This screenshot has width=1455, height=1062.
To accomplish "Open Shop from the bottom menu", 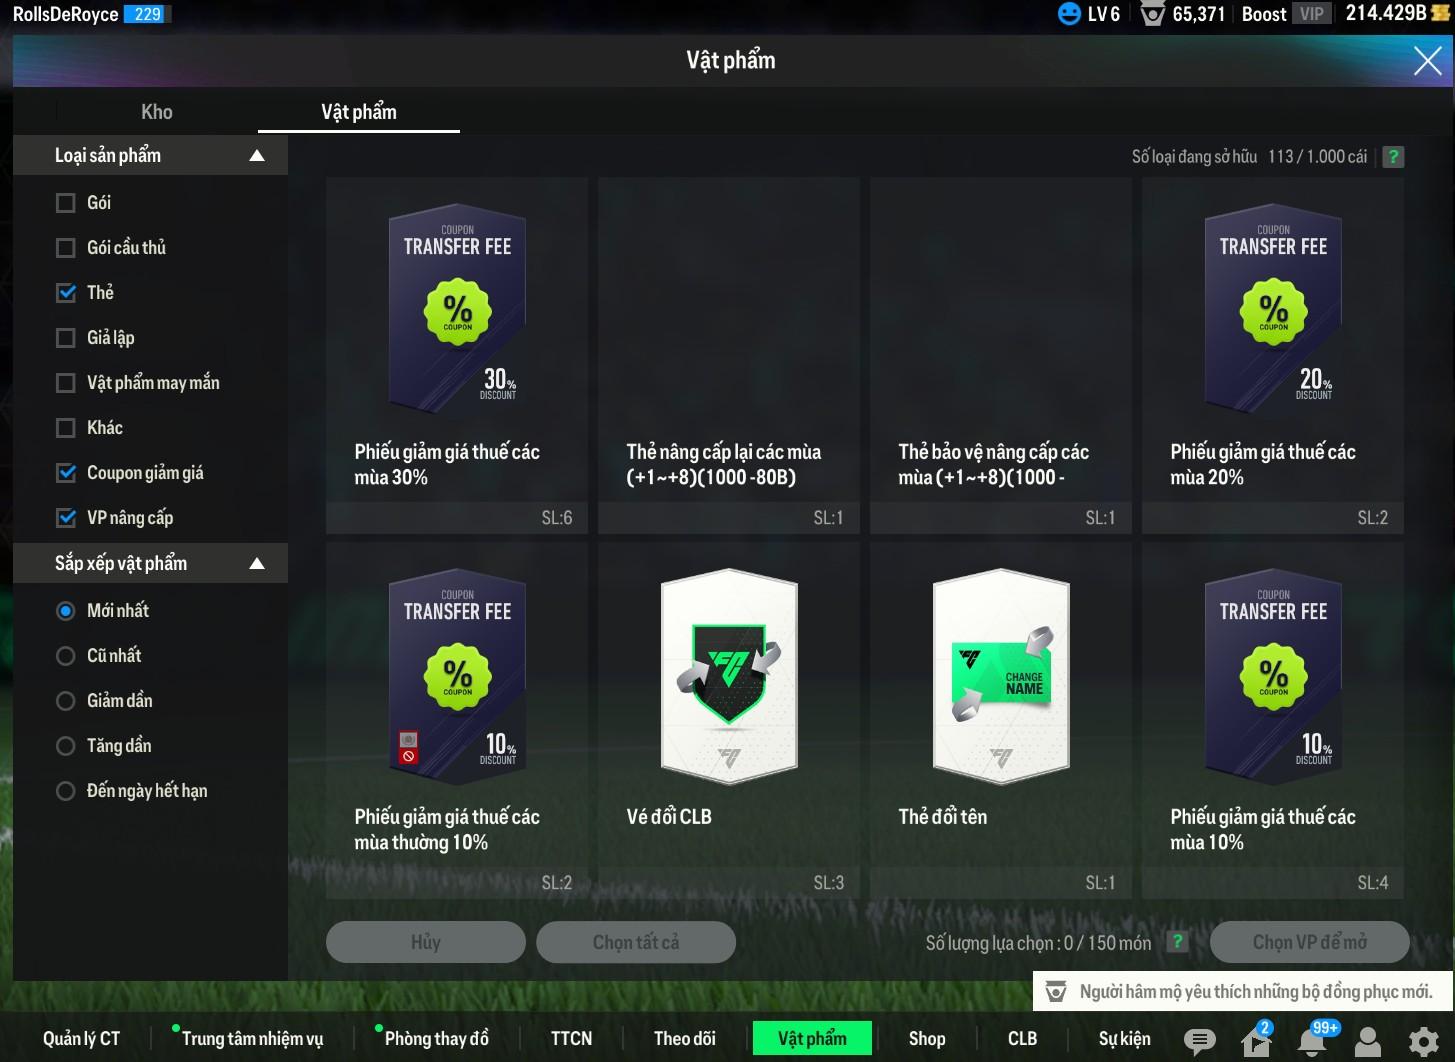I will (x=926, y=1039).
